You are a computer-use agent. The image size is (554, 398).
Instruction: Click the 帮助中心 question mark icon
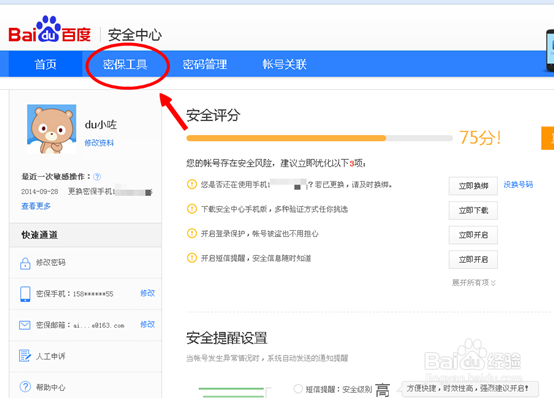tap(25, 387)
